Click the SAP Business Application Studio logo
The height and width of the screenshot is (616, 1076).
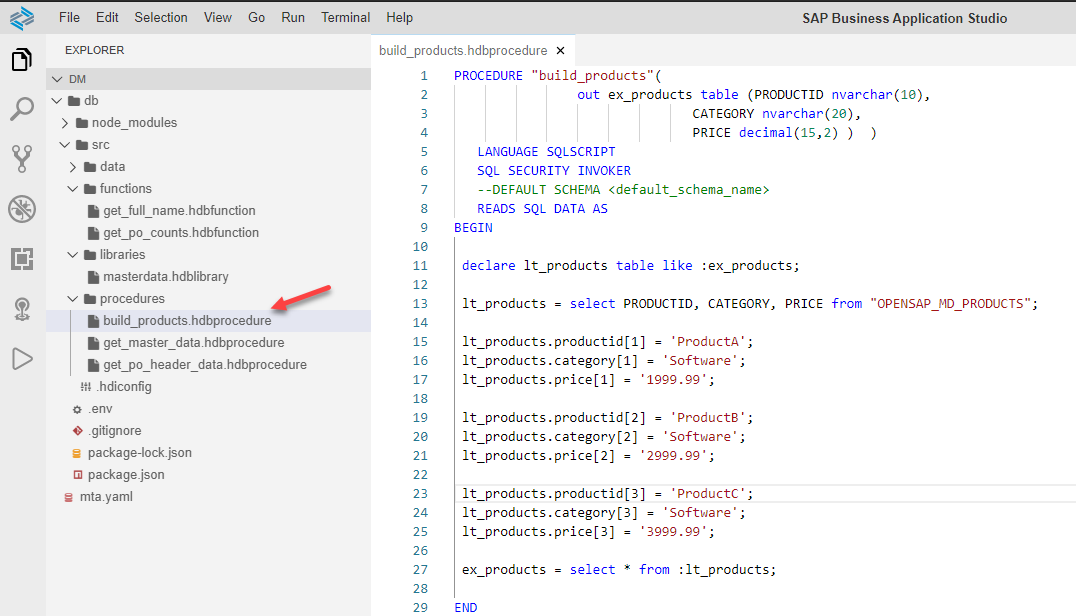click(22, 18)
